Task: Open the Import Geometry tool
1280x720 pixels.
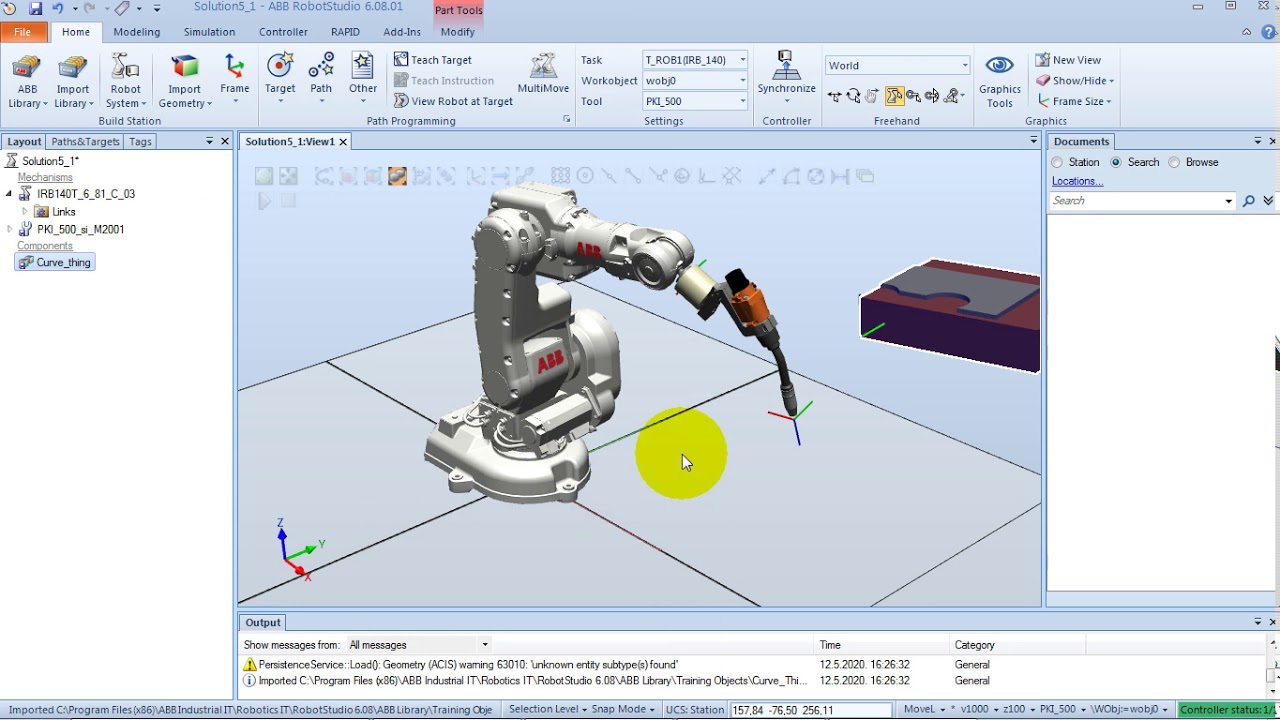Action: [184, 82]
